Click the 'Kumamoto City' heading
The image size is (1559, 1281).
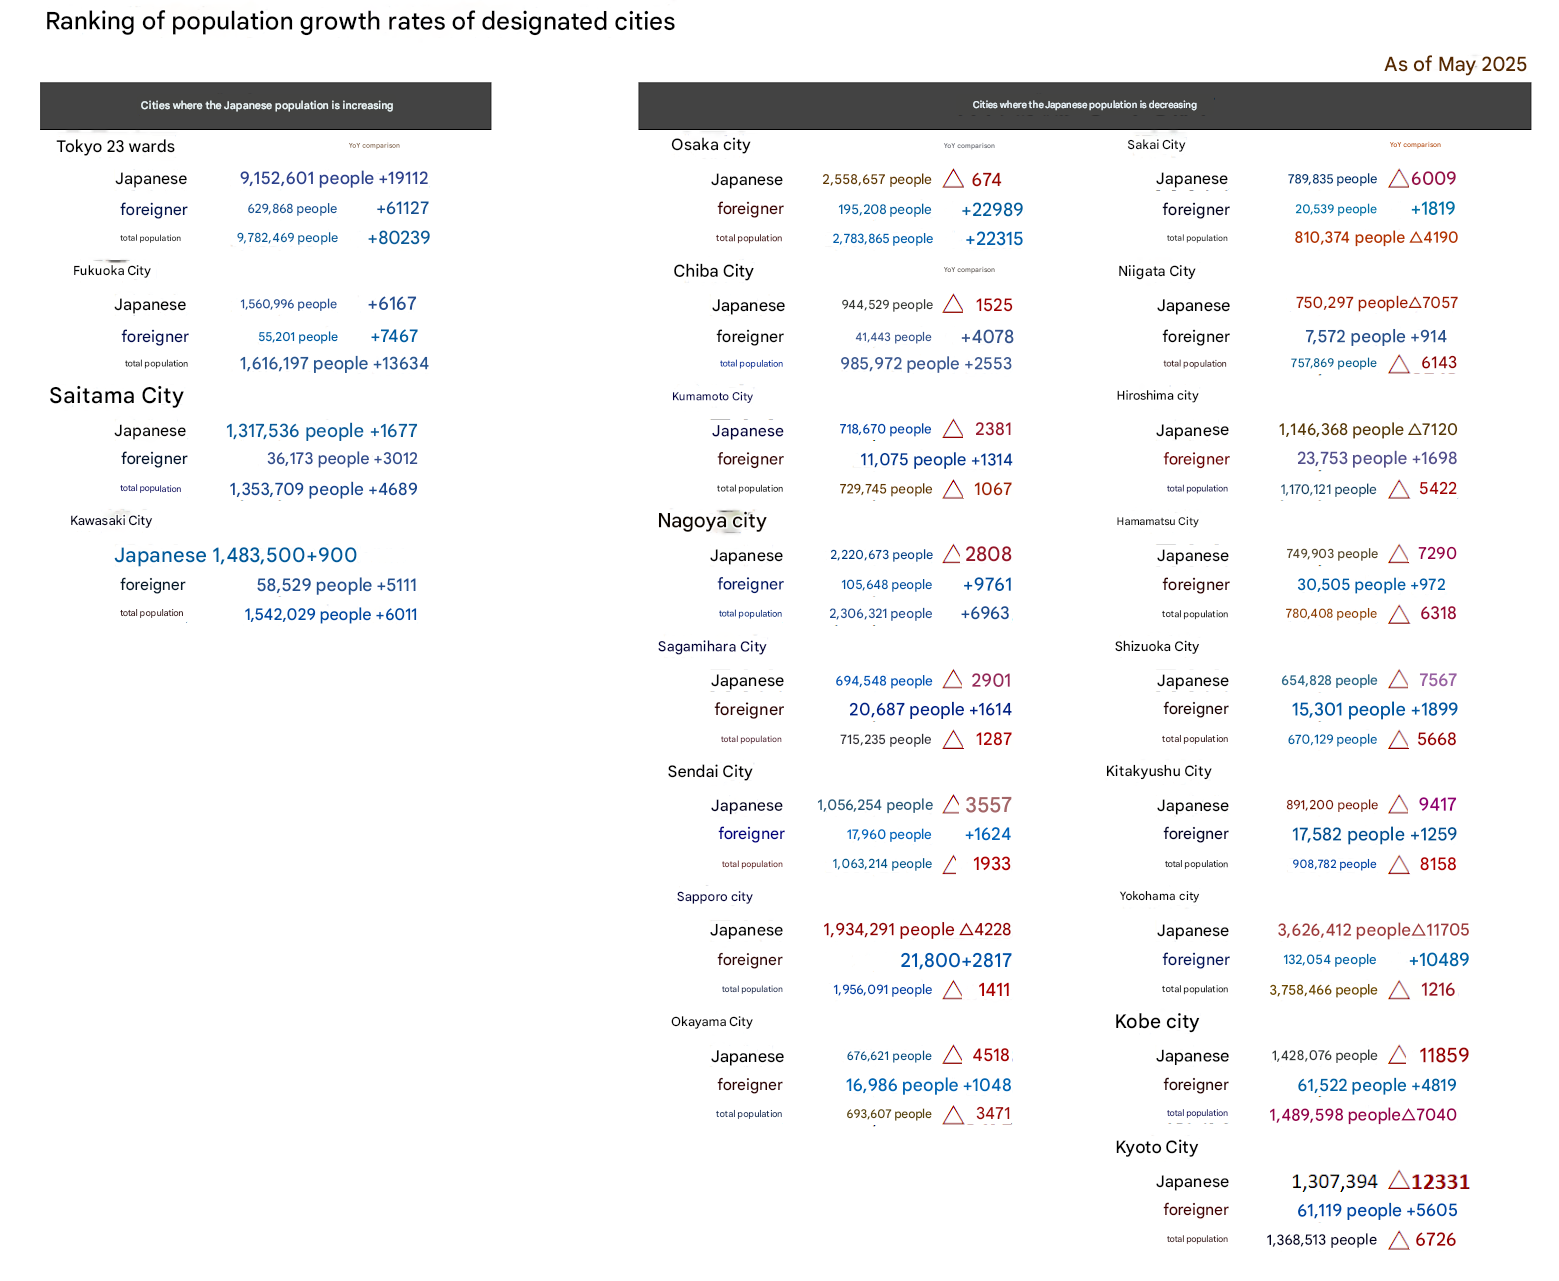(712, 396)
